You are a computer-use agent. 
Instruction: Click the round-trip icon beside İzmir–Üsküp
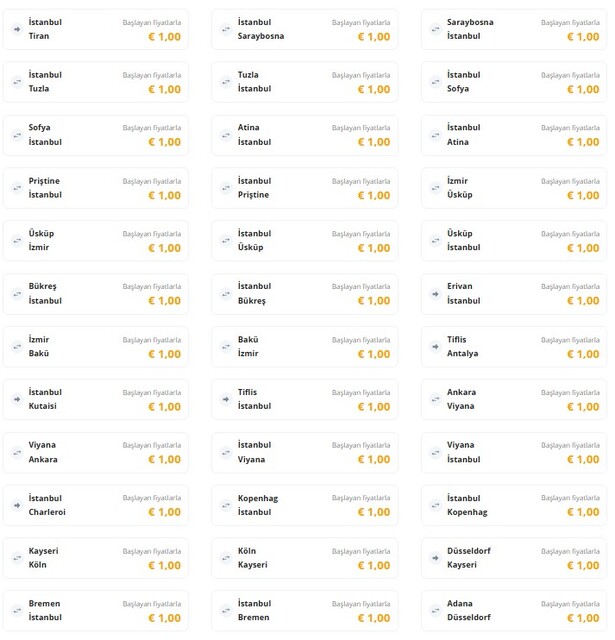[435, 188]
